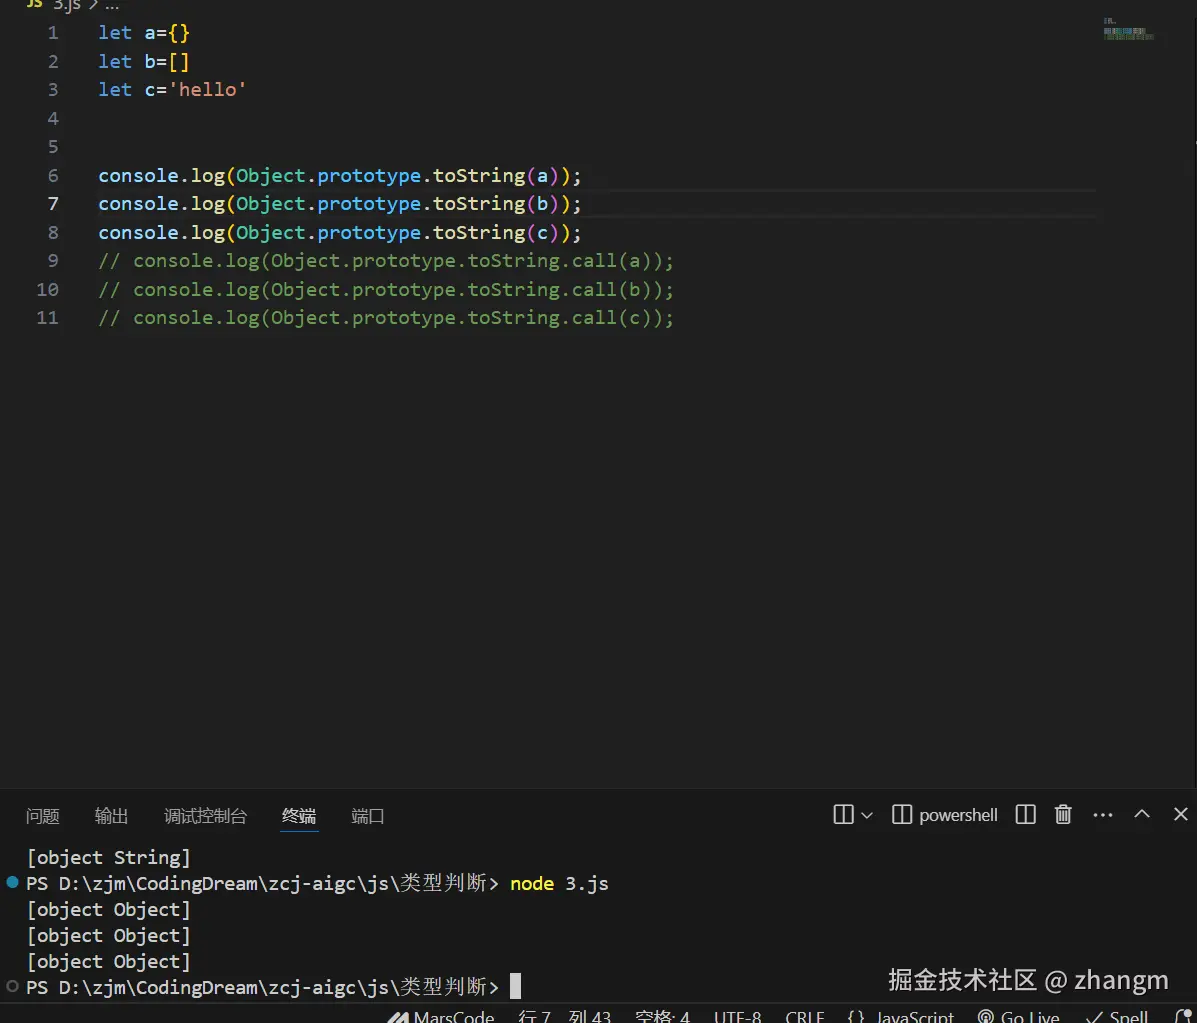The width and height of the screenshot is (1197, 1023).
Task: Click the code line let b=[]
Action: [x=144, y=61]
